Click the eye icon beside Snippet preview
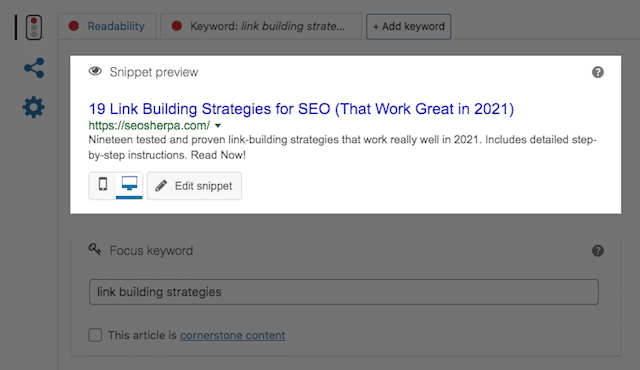 (x=95, y=71)
